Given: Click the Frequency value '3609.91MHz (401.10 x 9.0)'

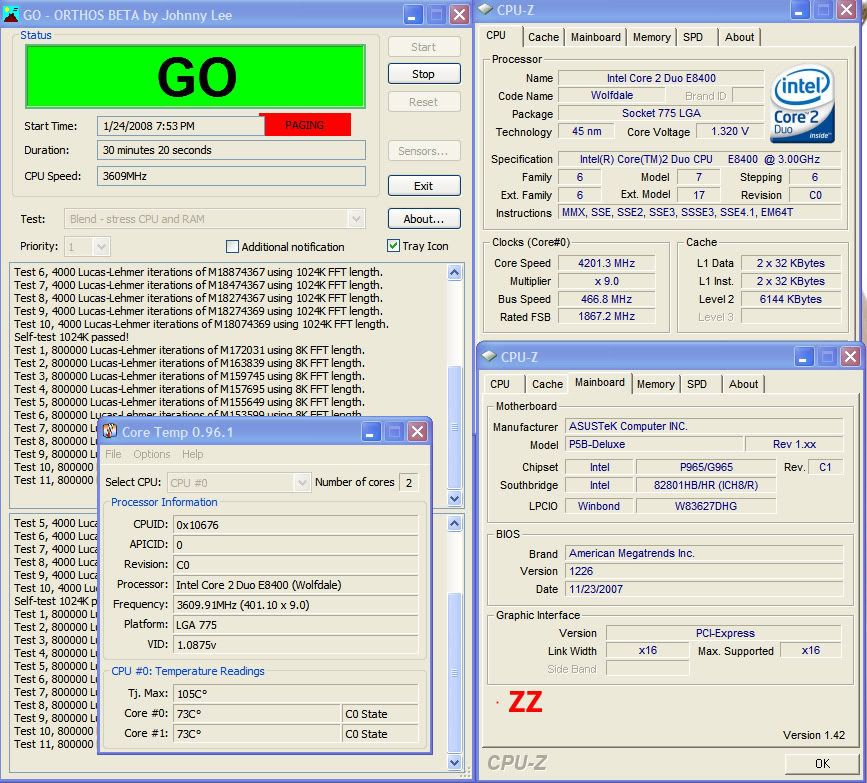Looking at the screenshot, I should coord(296,605).
